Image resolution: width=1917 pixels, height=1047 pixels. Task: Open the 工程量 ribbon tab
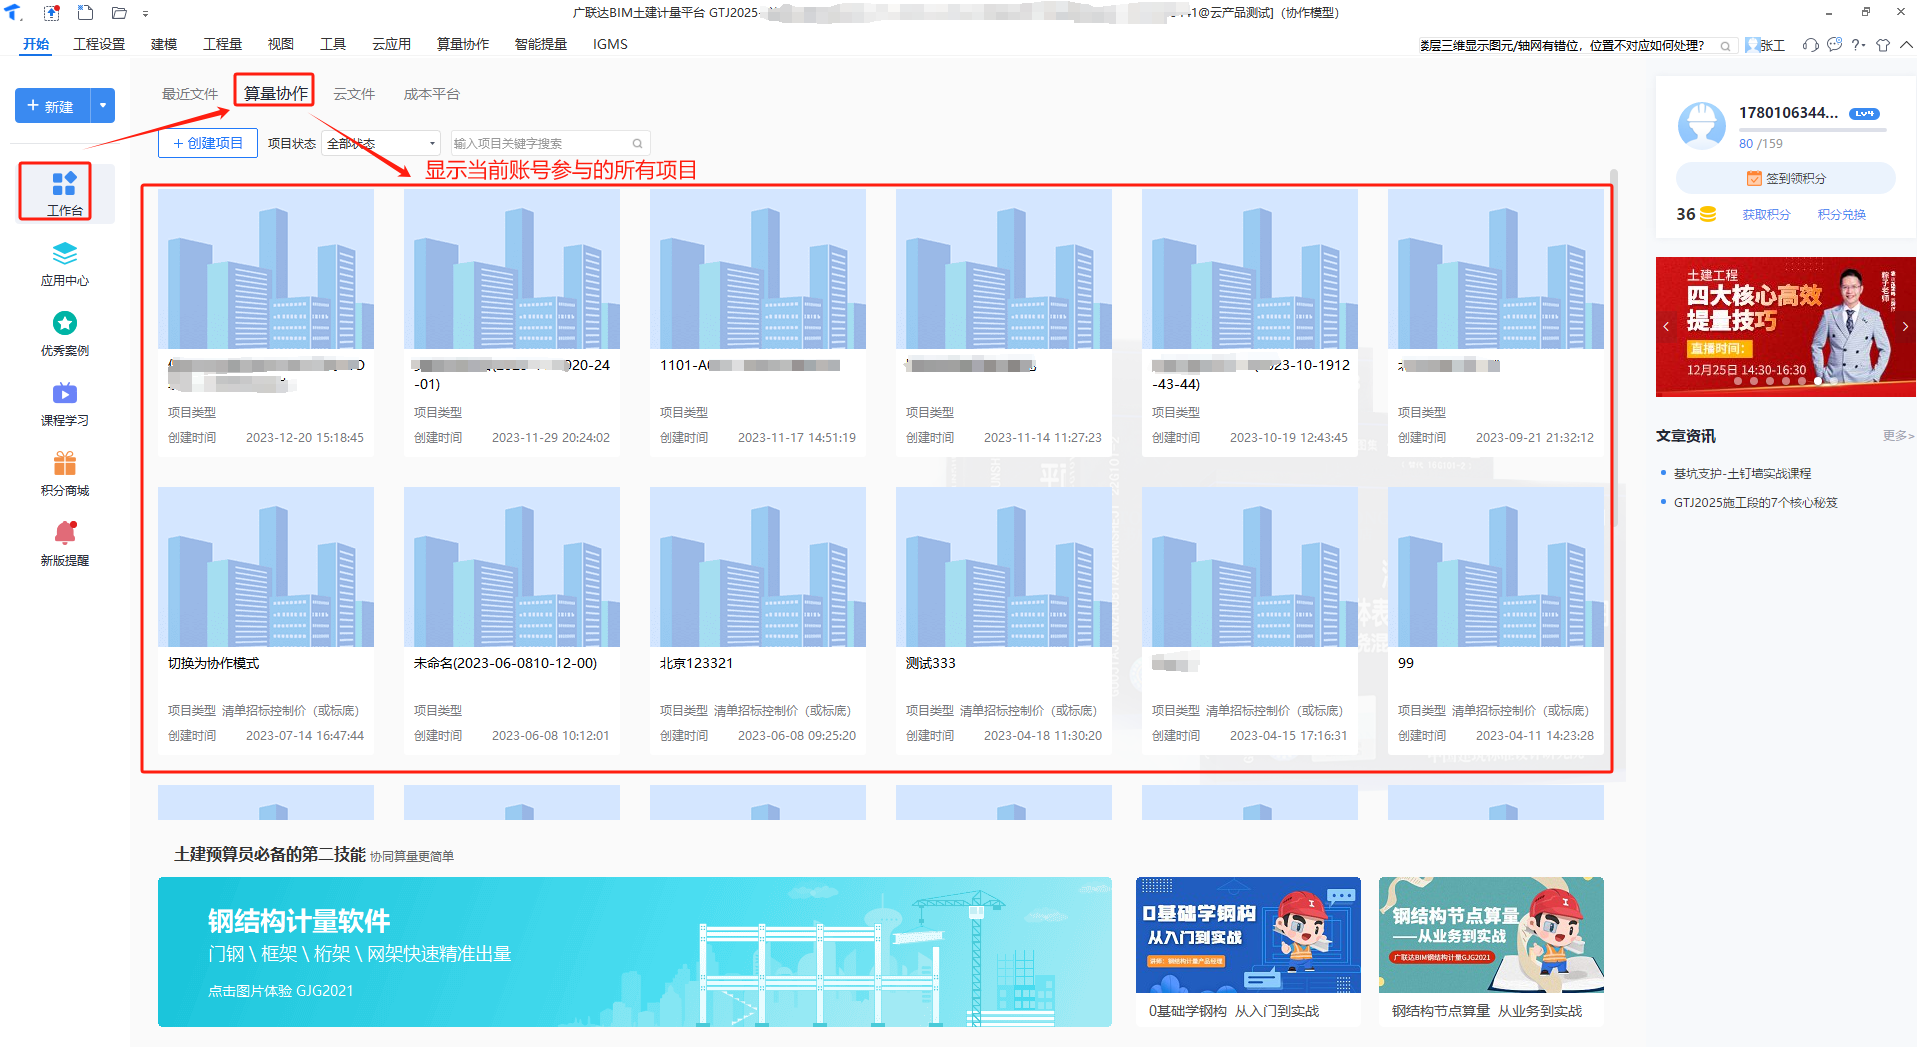pos(222,44)
